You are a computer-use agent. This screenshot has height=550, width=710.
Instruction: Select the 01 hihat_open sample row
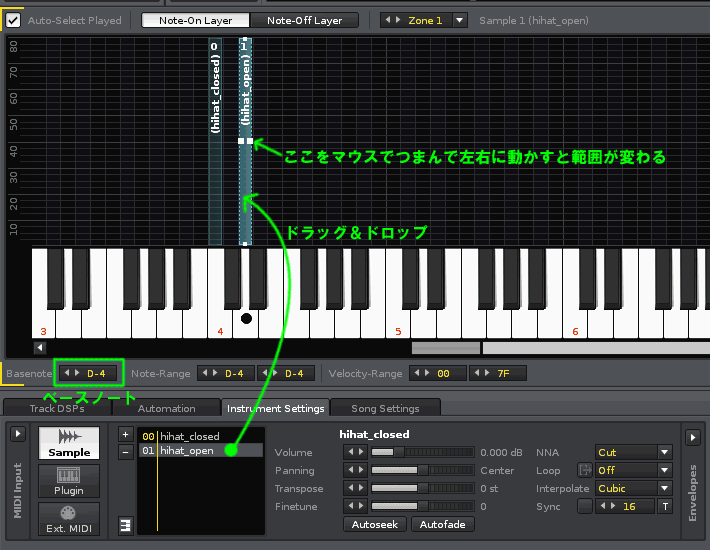(x=201, y=450)
